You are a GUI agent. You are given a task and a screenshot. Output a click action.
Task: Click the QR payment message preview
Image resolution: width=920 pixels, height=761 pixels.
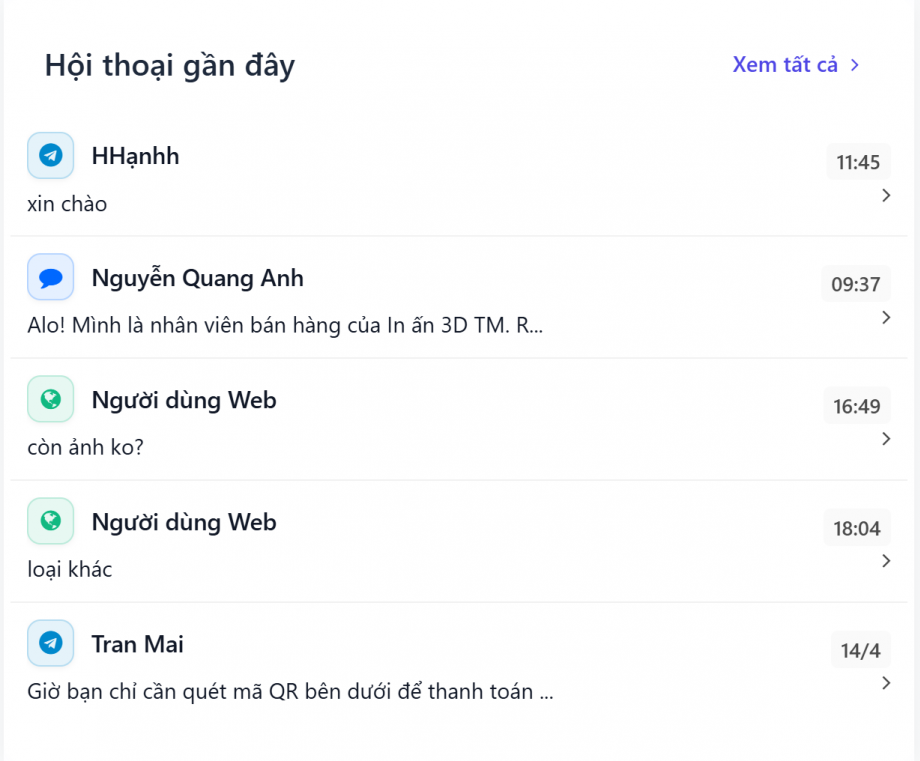click(290, 692)
